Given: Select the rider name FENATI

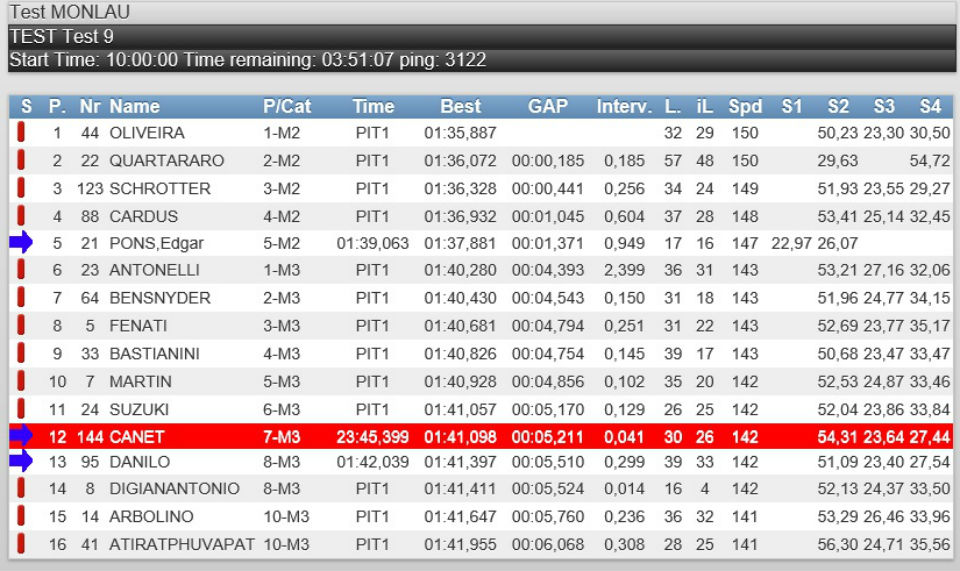Looking at the screenshot, I should coord(138,326).
